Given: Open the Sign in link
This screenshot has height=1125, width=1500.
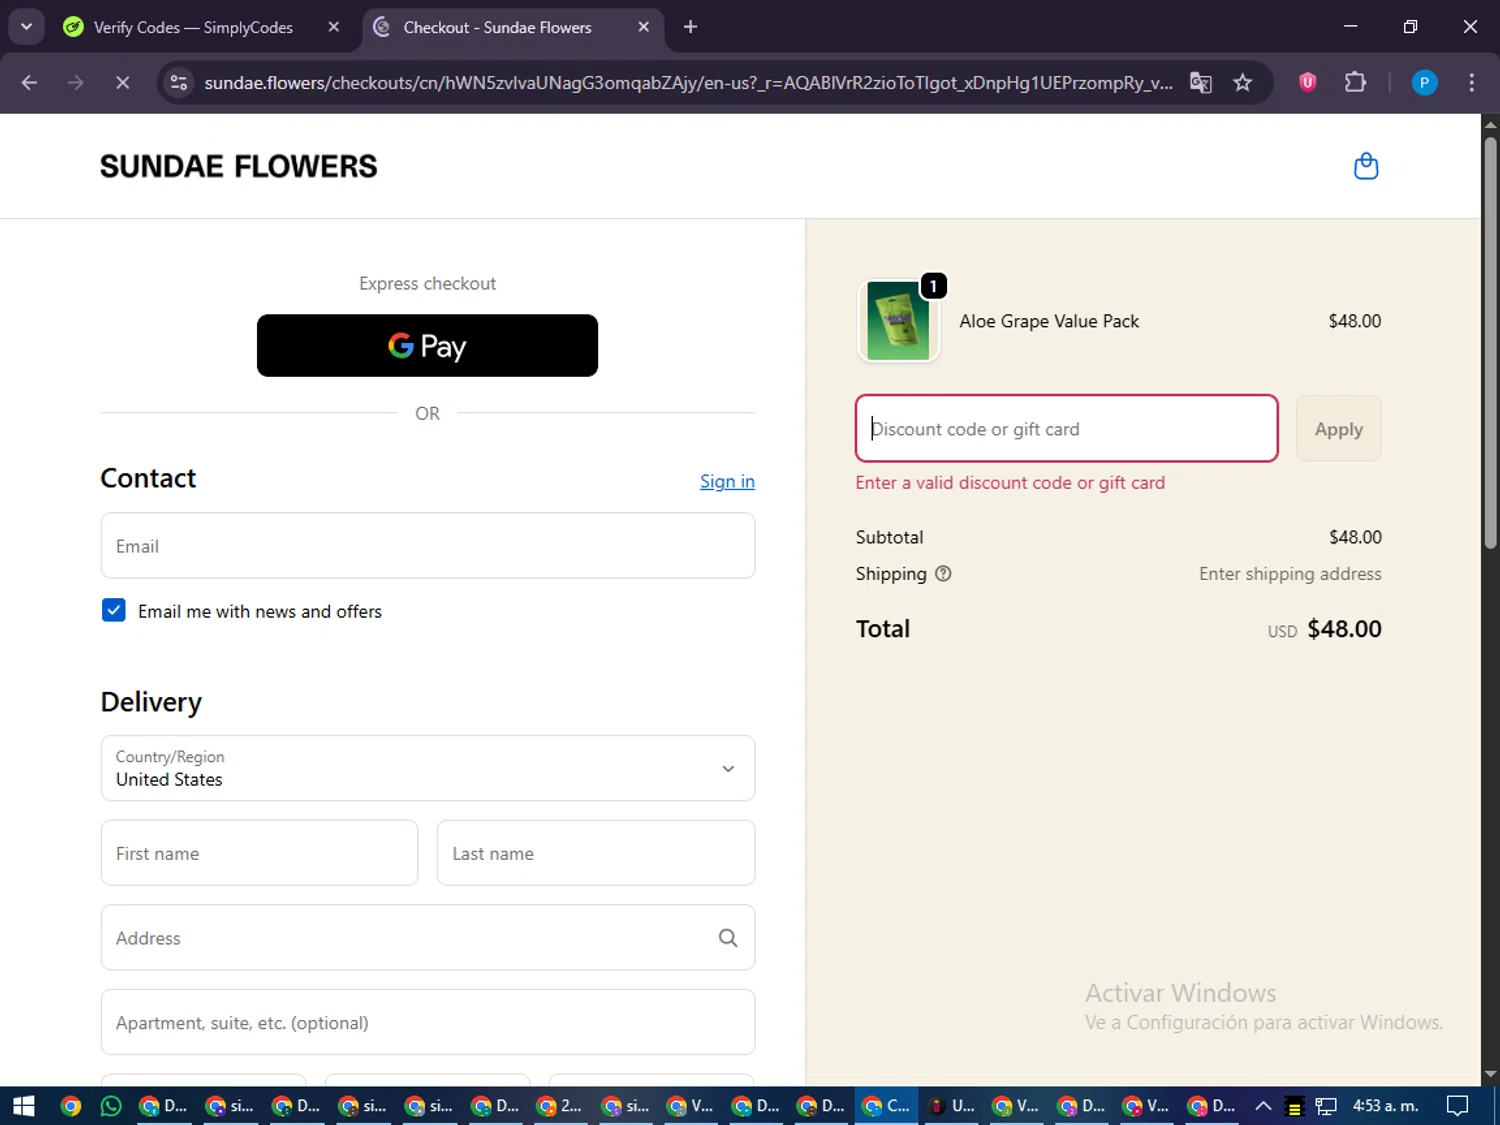Looking at the screenshot, I should (x=727, y=481).
